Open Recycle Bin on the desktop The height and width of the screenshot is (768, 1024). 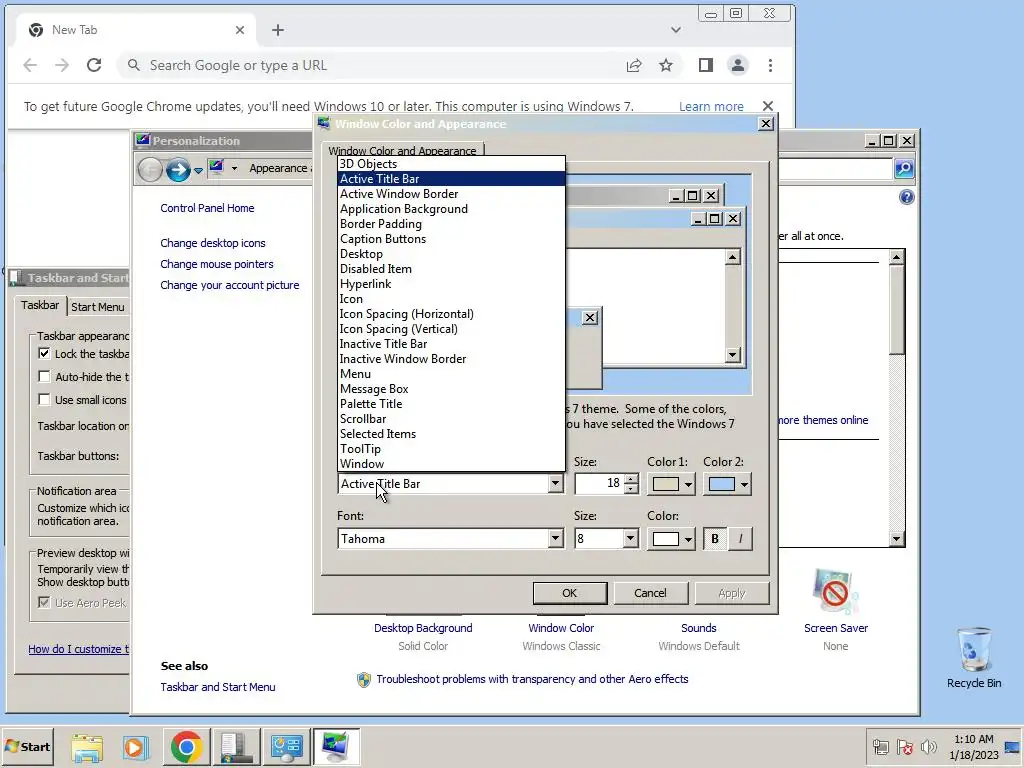pos(974,657)
